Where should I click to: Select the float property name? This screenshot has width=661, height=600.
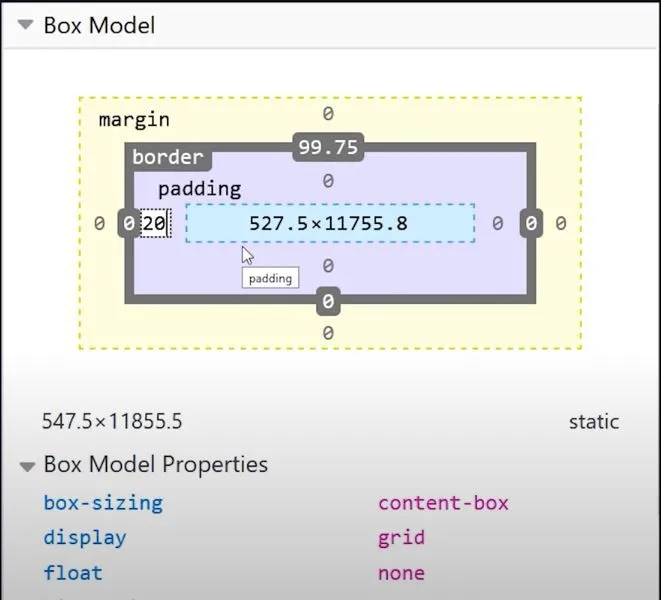pyautogui.click(x=73, y=573)
